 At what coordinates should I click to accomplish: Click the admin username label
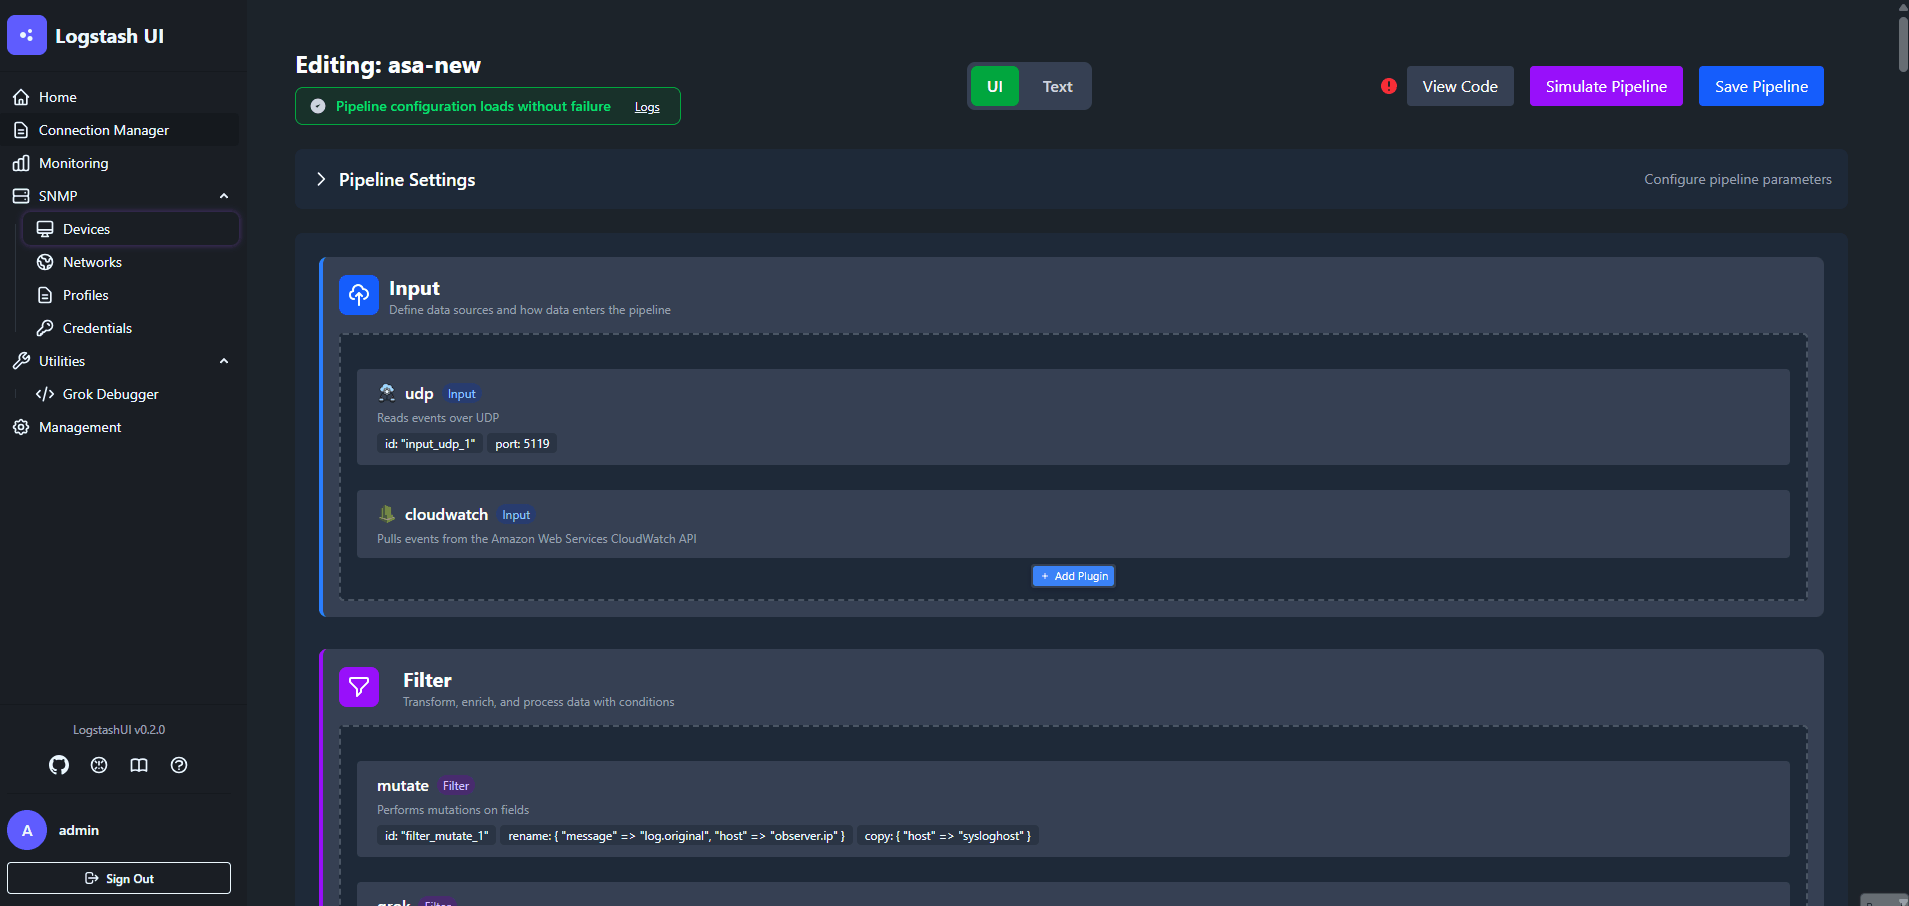coord(79,830)
